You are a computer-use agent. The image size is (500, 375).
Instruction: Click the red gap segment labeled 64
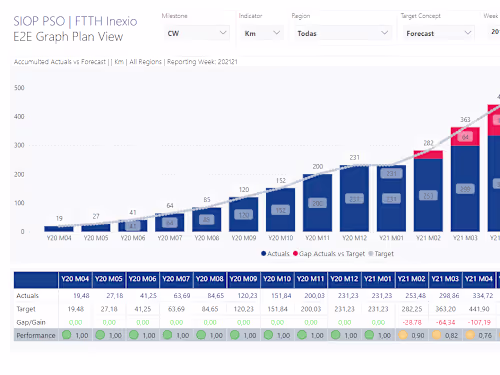point(465,137)
